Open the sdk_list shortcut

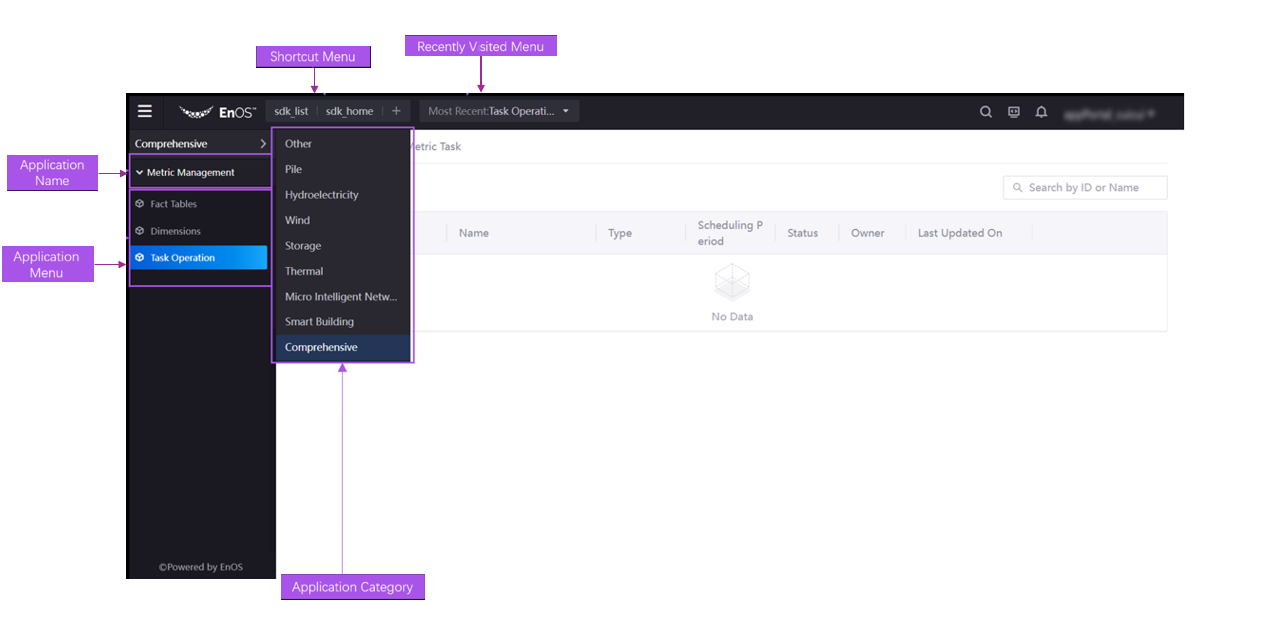(291, 112)
